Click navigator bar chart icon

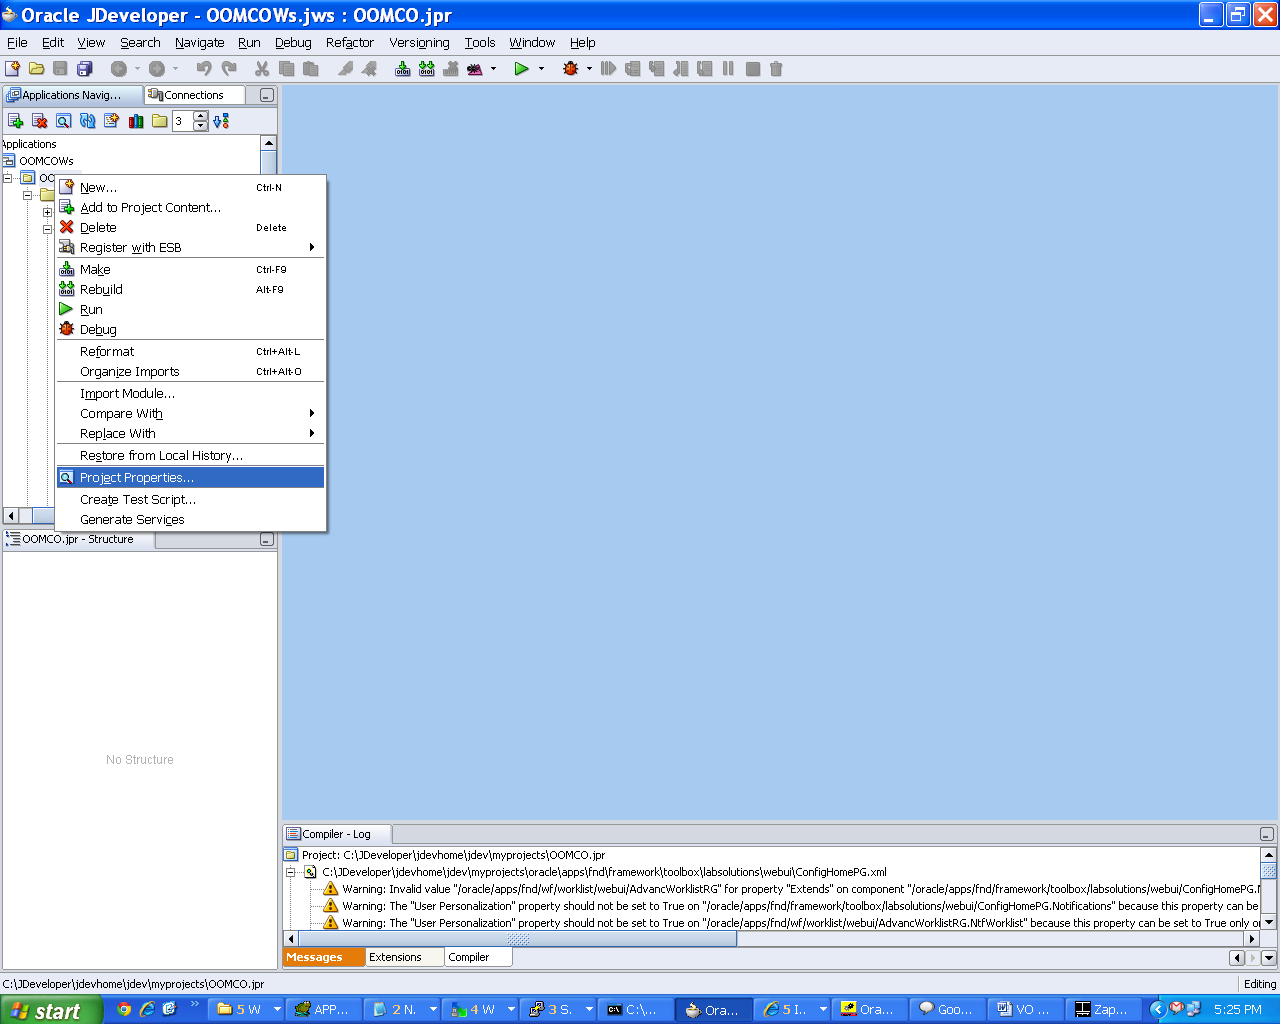point(136,121)
